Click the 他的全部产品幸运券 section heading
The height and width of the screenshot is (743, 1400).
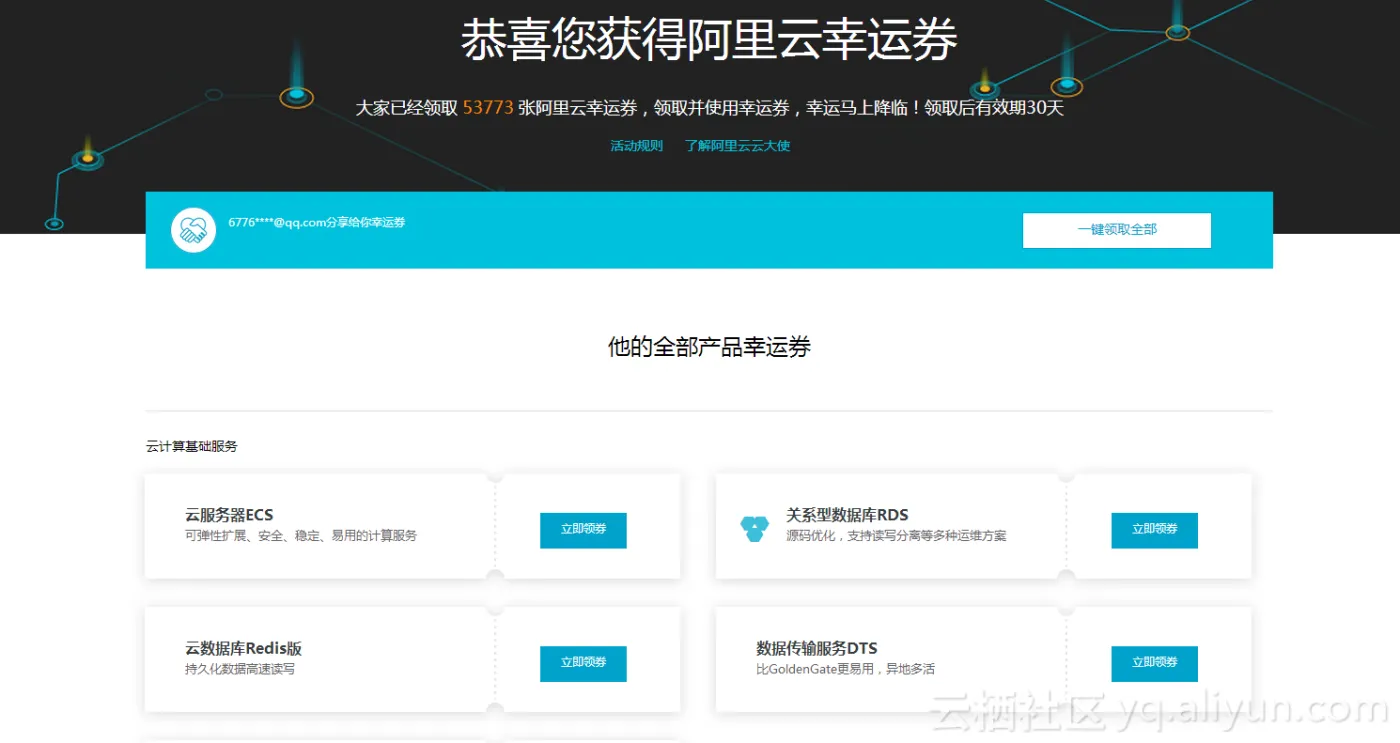coord(709,347)
